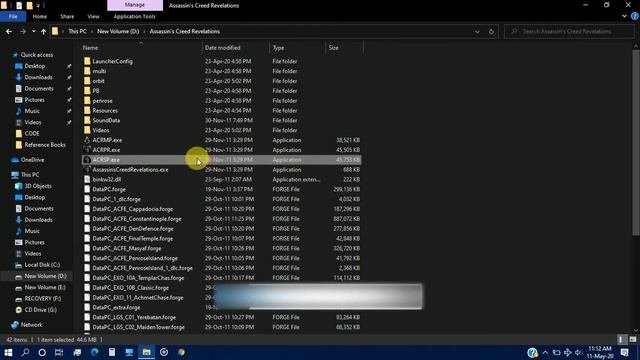Select the multi folder
Viewport: 640px width, 360px height.
[x=99, y=71]
